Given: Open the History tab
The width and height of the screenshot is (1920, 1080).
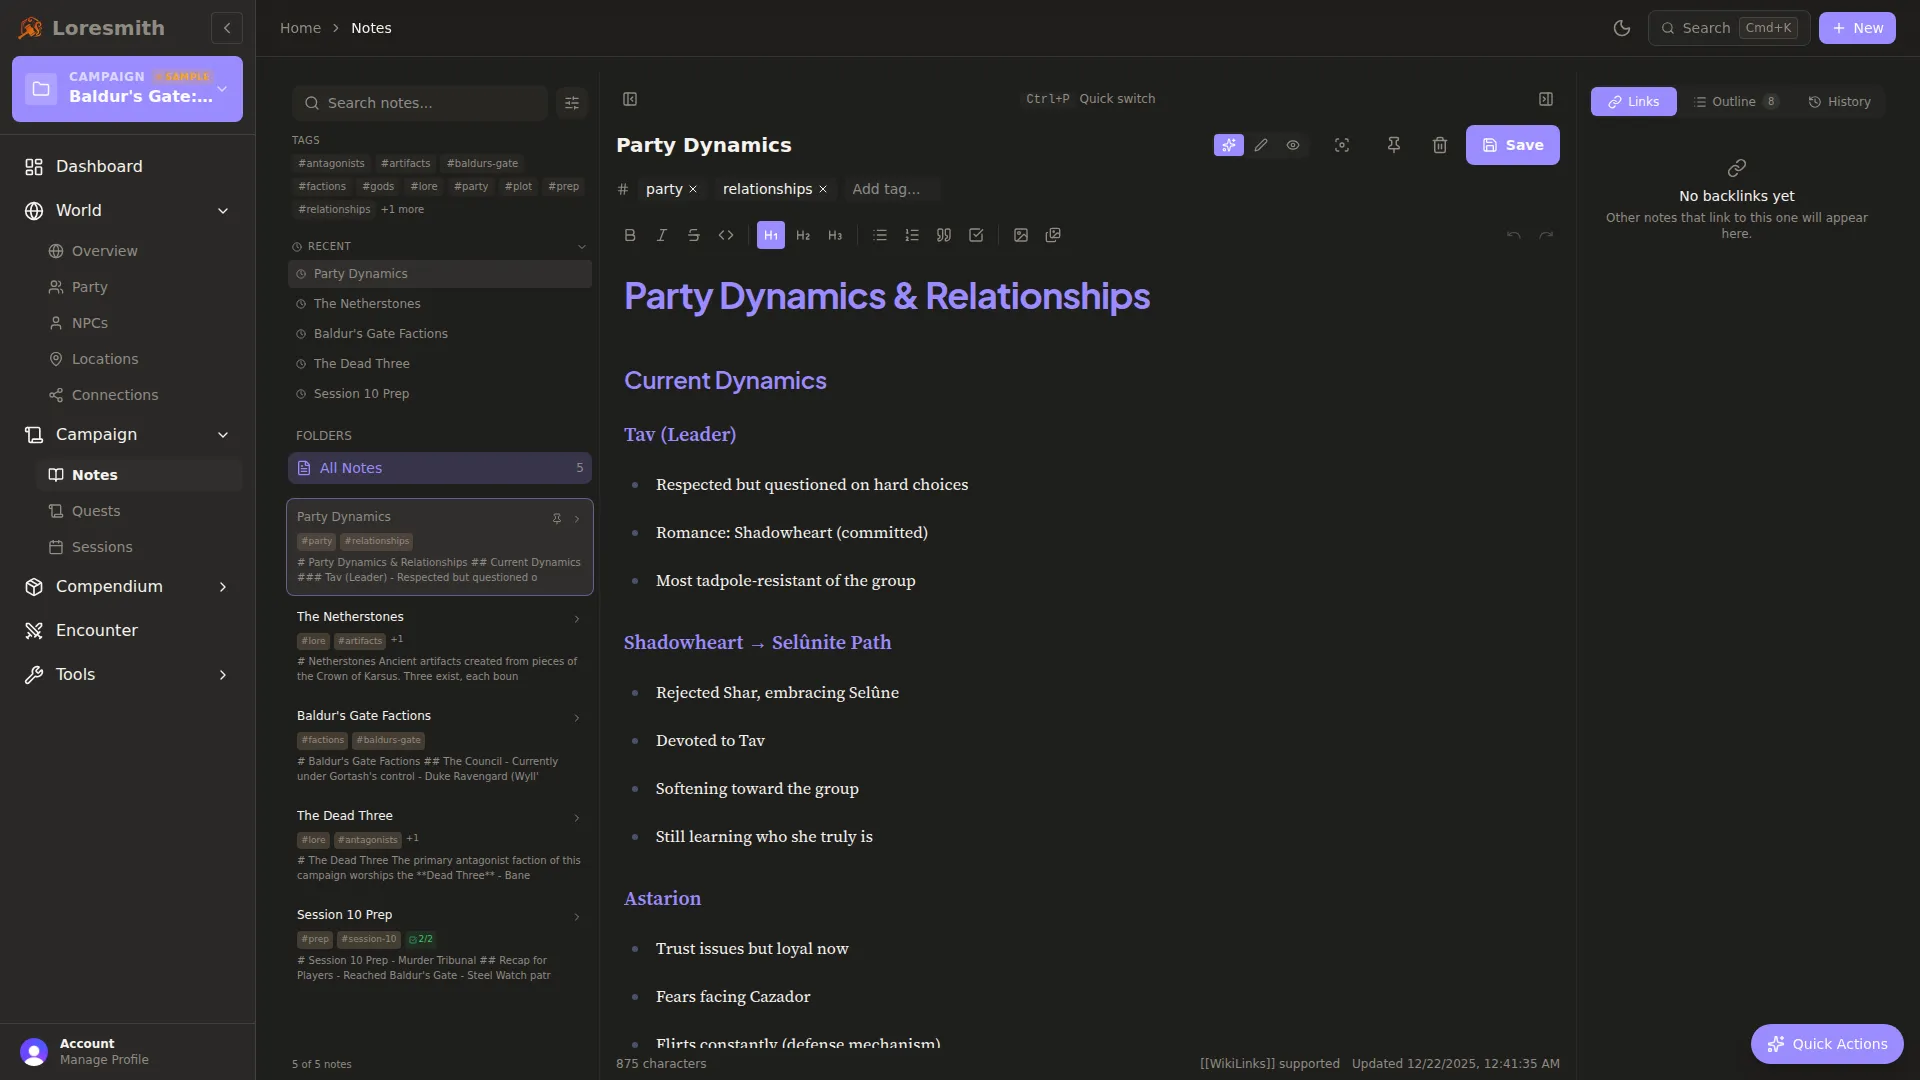Looking at the screenshot, I should point(1839,102).
